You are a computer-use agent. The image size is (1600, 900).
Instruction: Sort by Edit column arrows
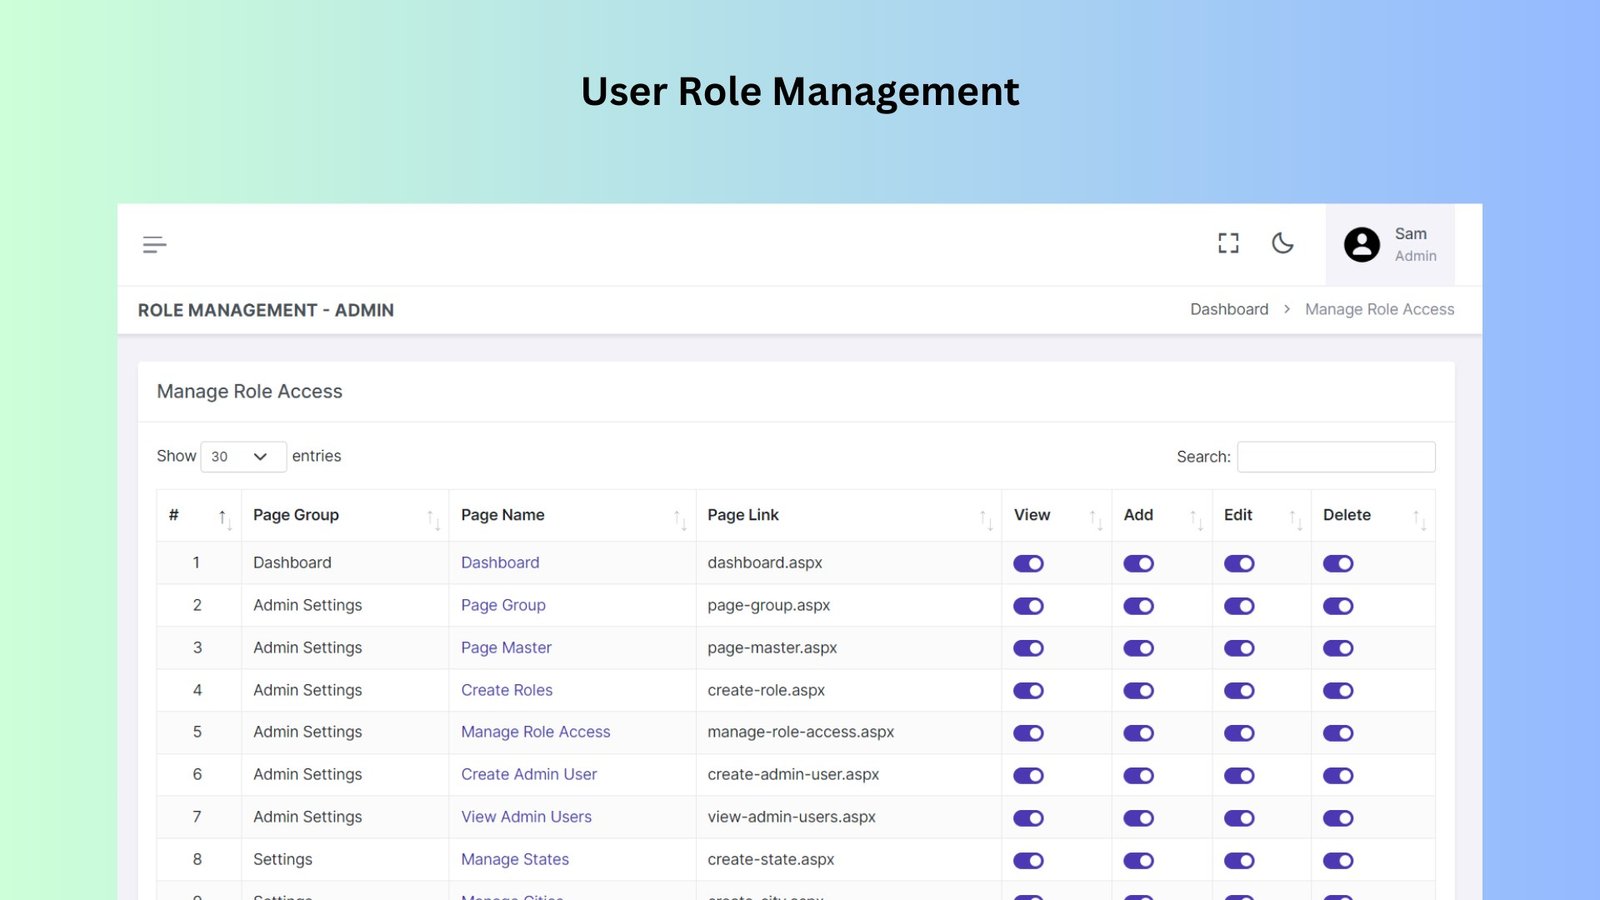1295,518
